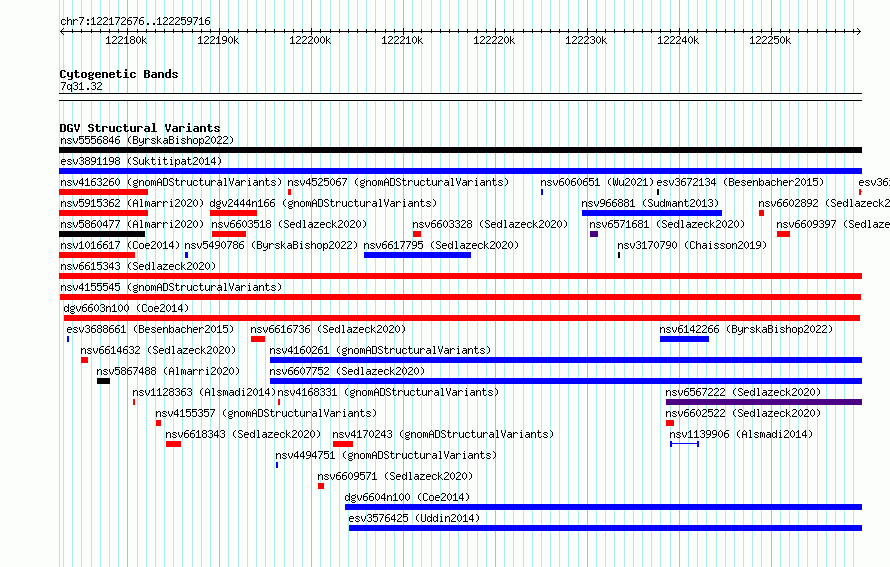The width and height of the screenshot is (890, 567).
Task: Select the purple nsv6571681 marker
Action: [594, 234]
